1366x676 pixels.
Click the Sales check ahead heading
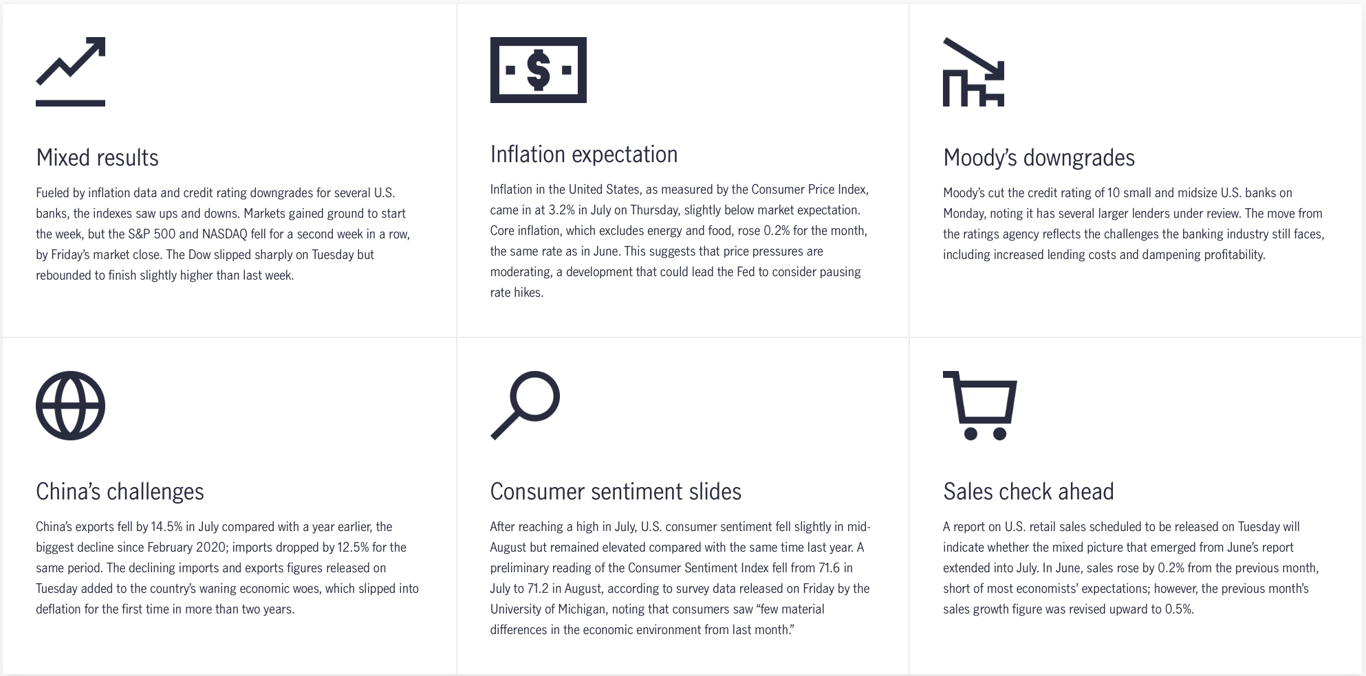click(x=1028, y=492)
